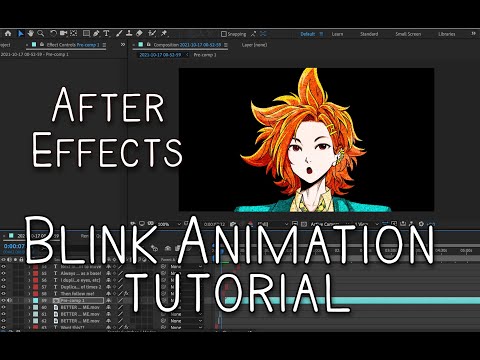Mute audio of the Pre-comp 1 layer

click(9, 300)
